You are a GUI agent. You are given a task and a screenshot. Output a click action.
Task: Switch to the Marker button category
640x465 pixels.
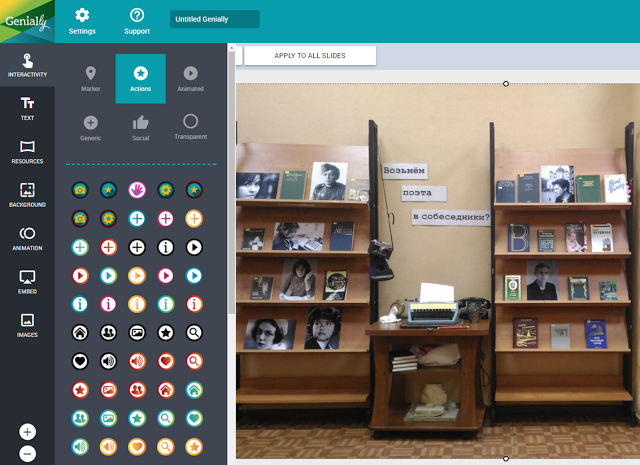point(91,79)
